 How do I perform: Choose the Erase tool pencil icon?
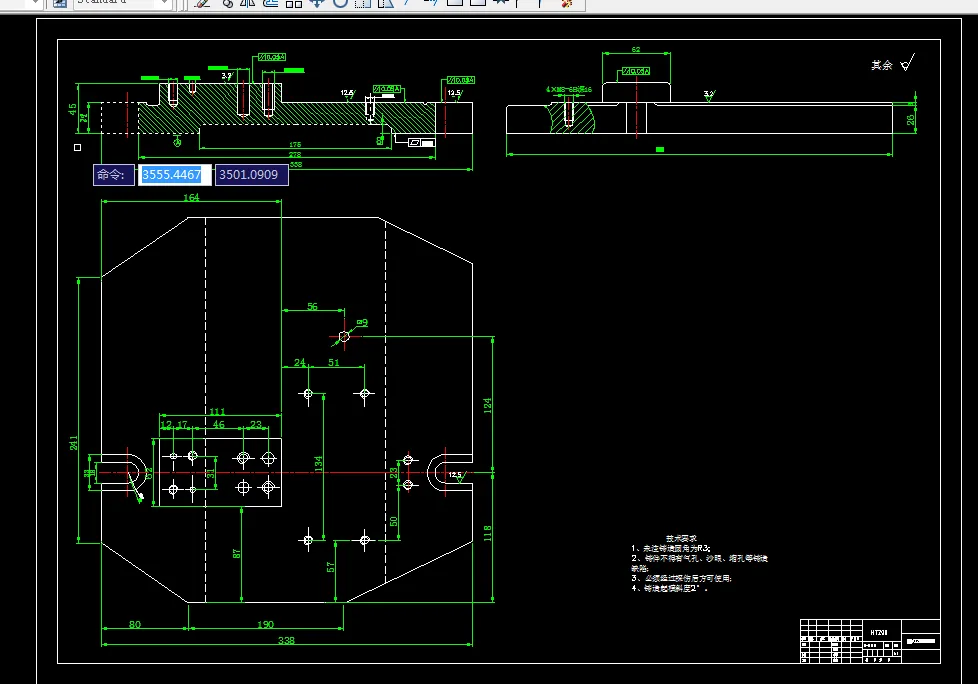pyautogui.click(x=202, y=3)
